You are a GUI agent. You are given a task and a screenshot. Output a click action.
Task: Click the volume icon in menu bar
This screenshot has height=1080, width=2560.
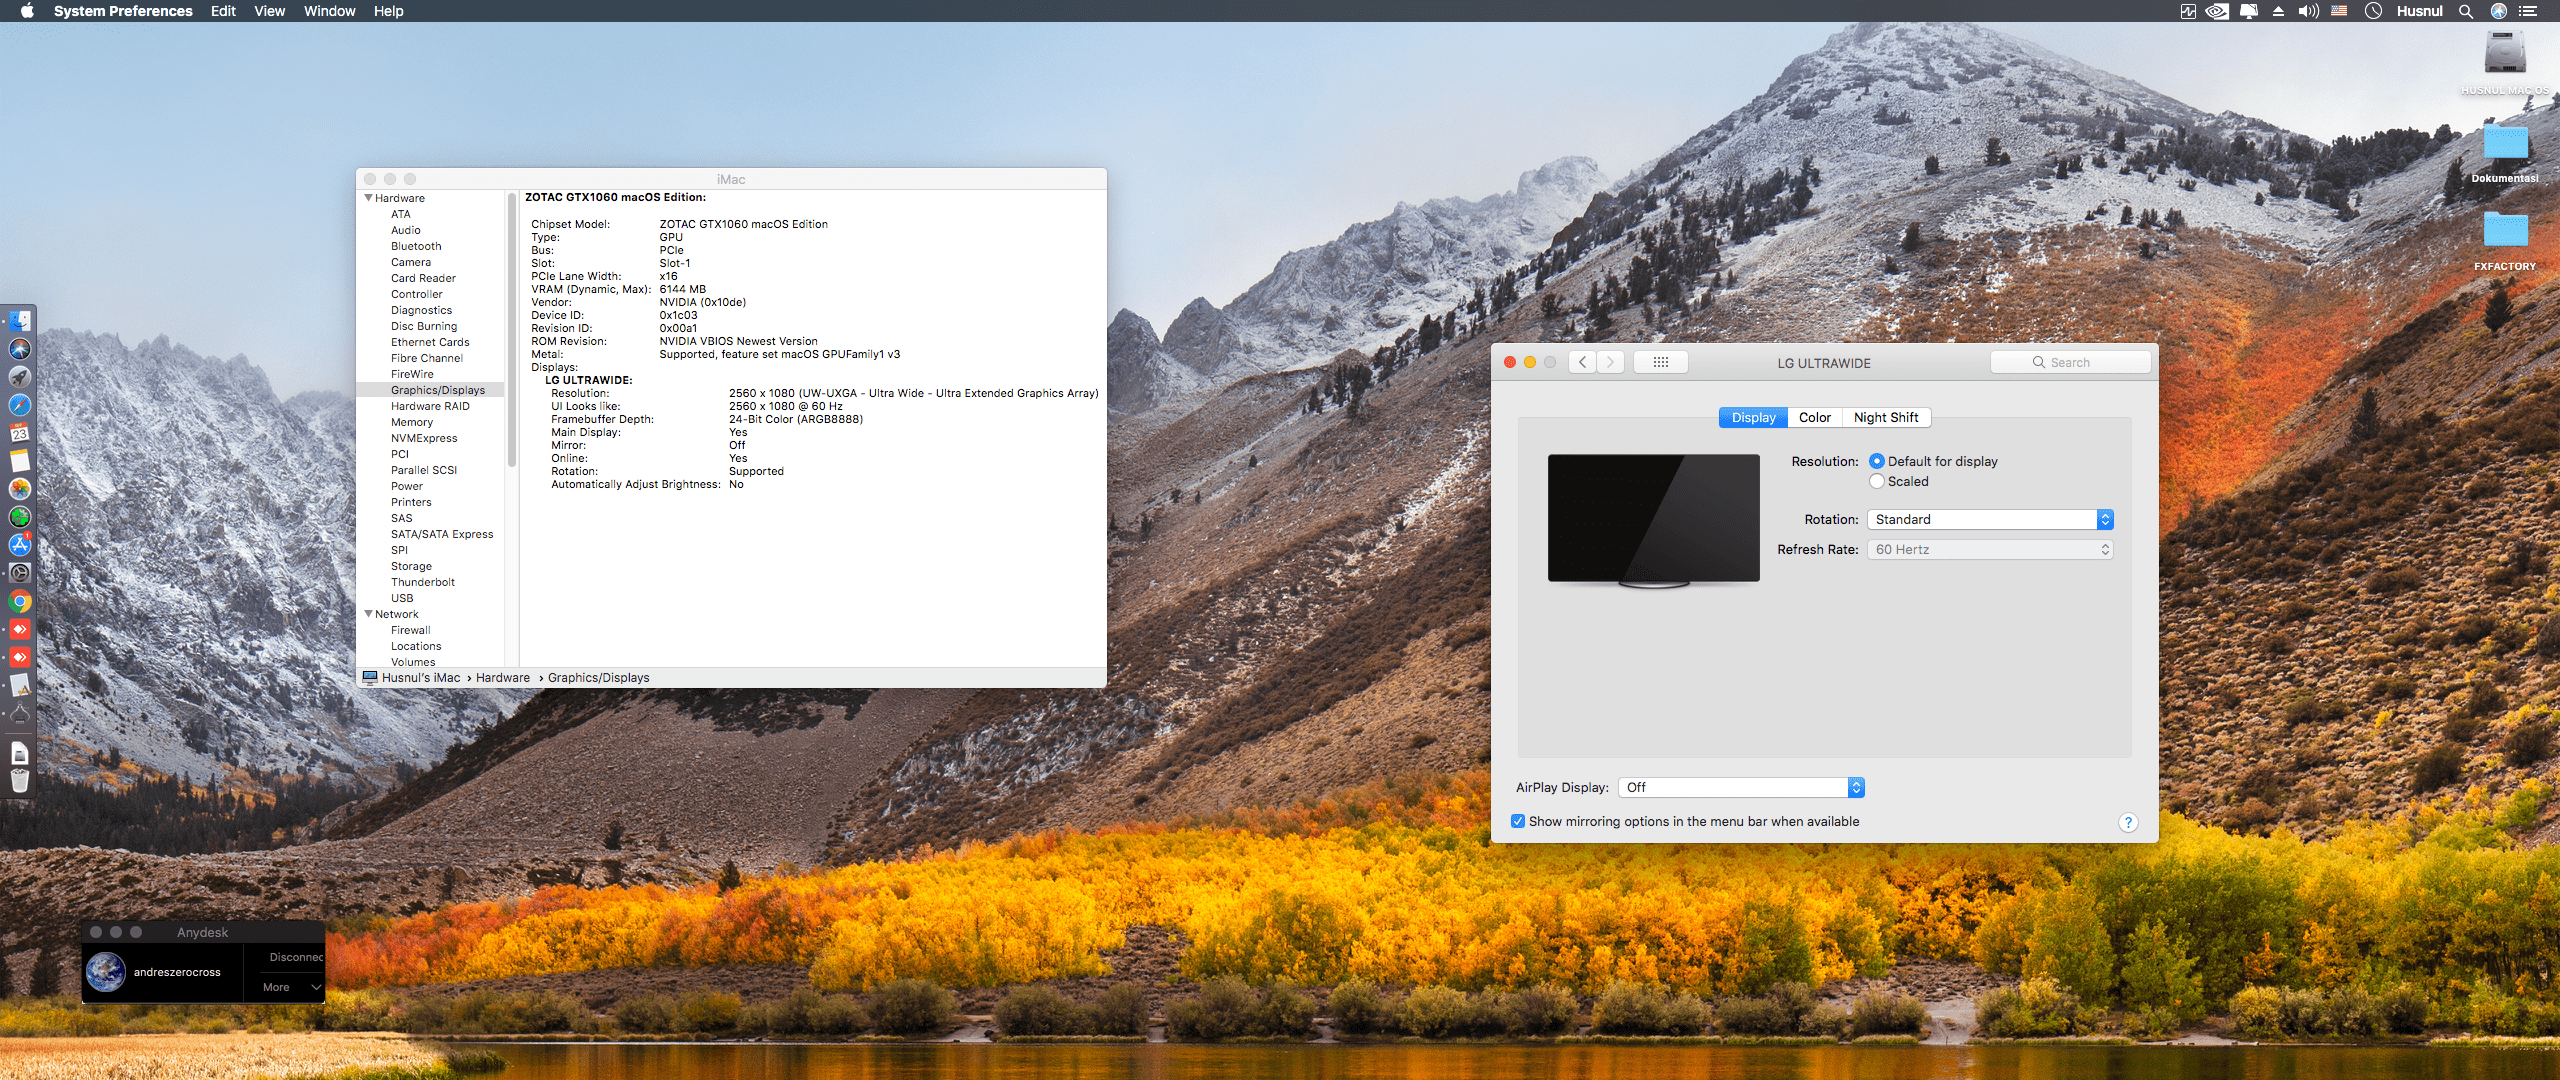click(2308, 11)
